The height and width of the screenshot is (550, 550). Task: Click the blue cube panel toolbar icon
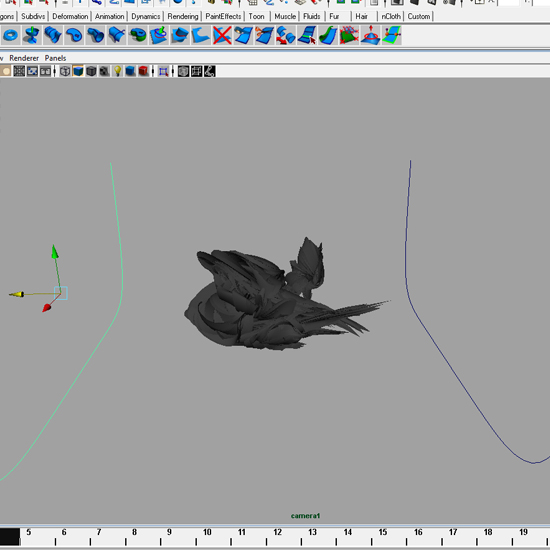pos(130,71)
